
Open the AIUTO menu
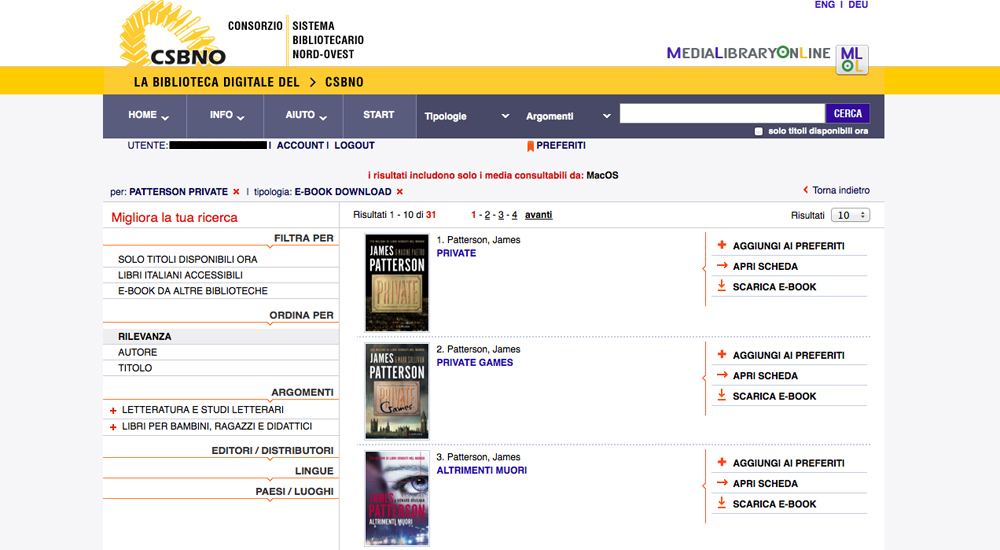pyautogui.click(x=305, y=116)
